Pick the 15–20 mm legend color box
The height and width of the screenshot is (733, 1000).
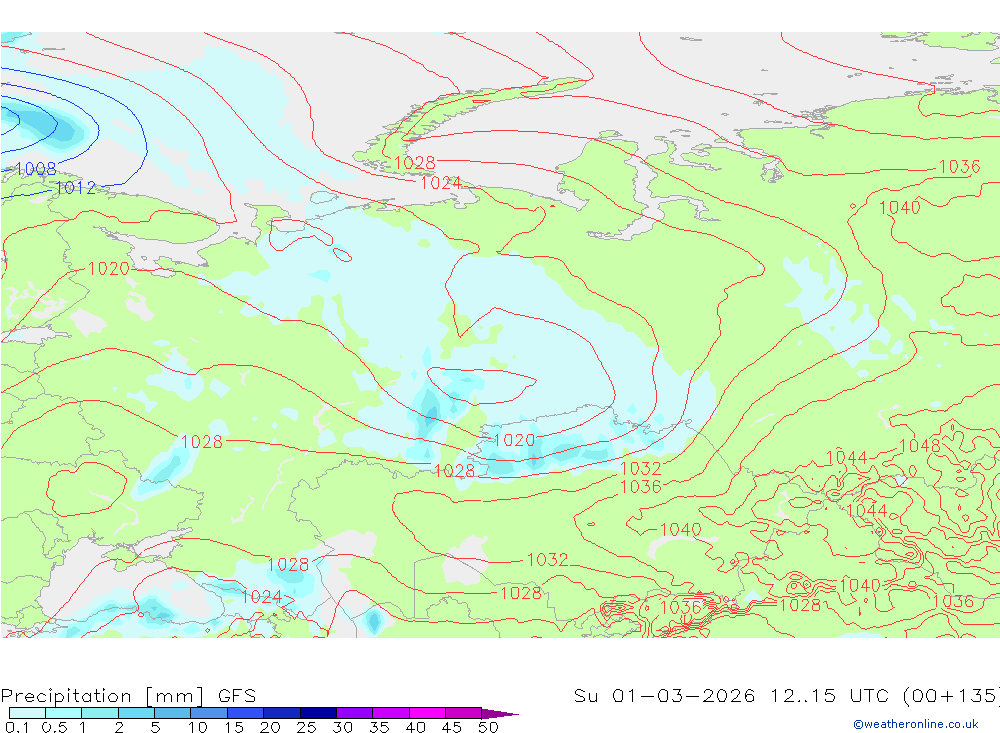click(x=246, y=713)
